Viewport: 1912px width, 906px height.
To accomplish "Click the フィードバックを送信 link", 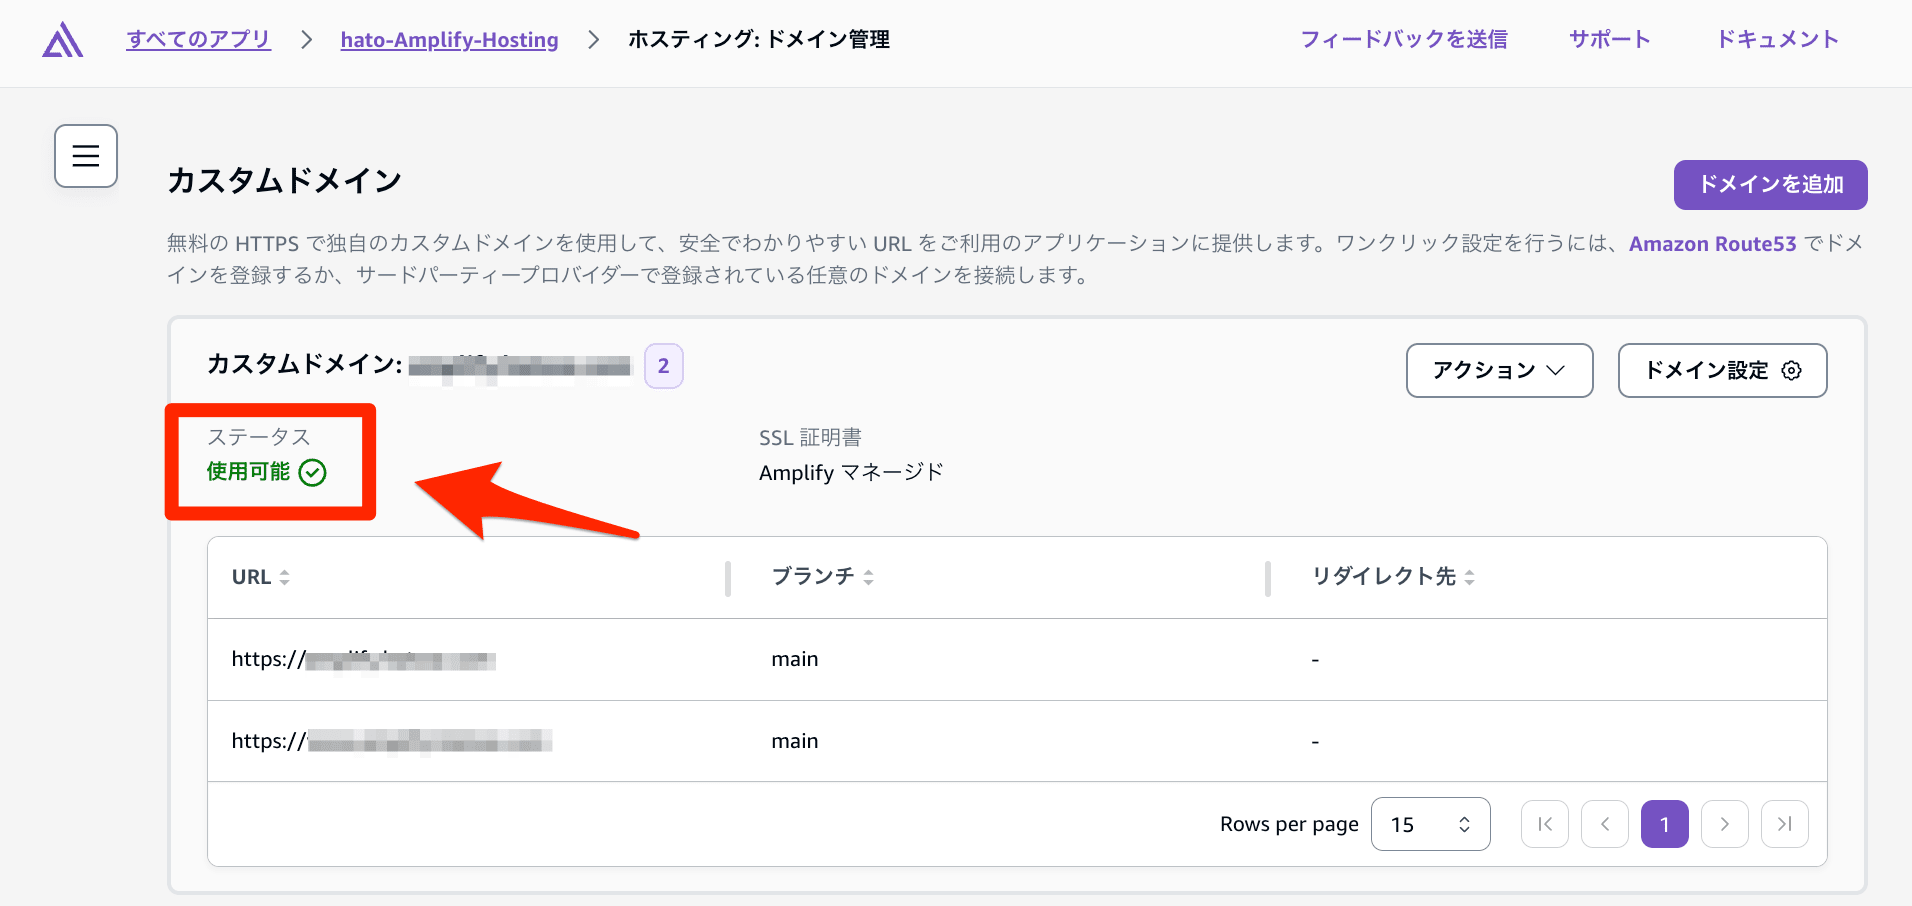I will point(1404,39).
